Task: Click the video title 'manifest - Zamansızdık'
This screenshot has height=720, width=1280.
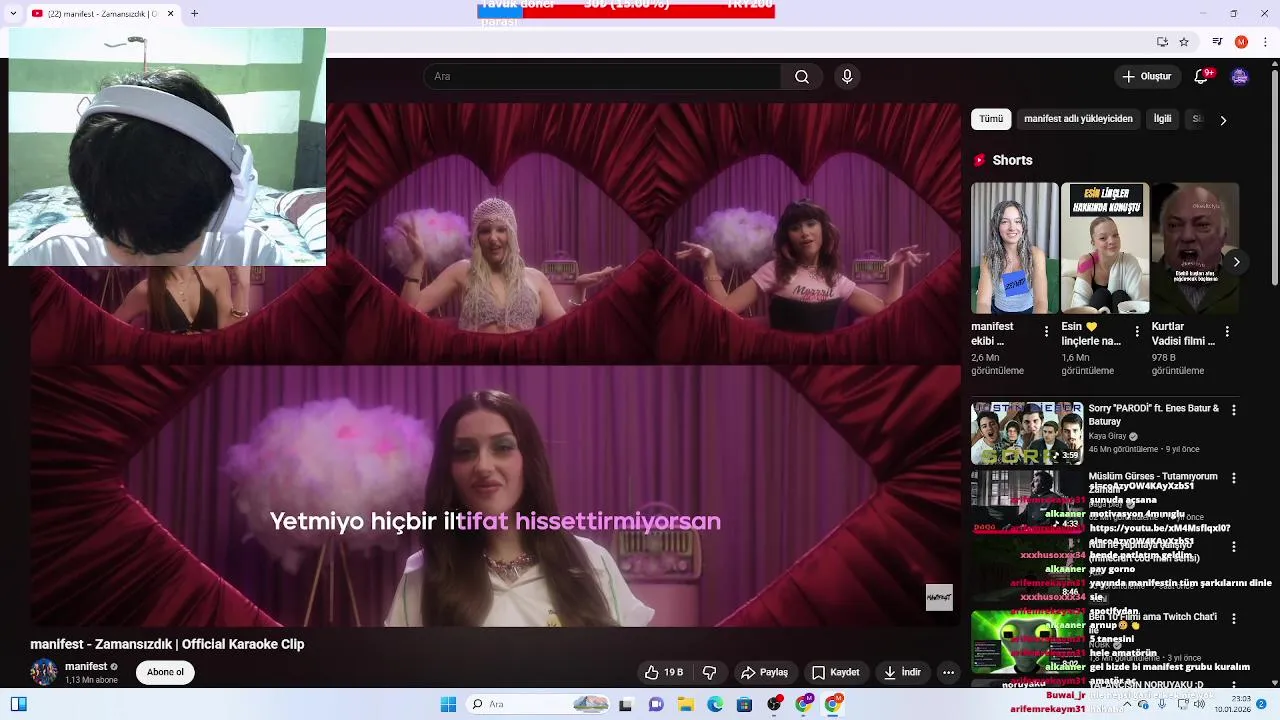Action: point(167,644)
